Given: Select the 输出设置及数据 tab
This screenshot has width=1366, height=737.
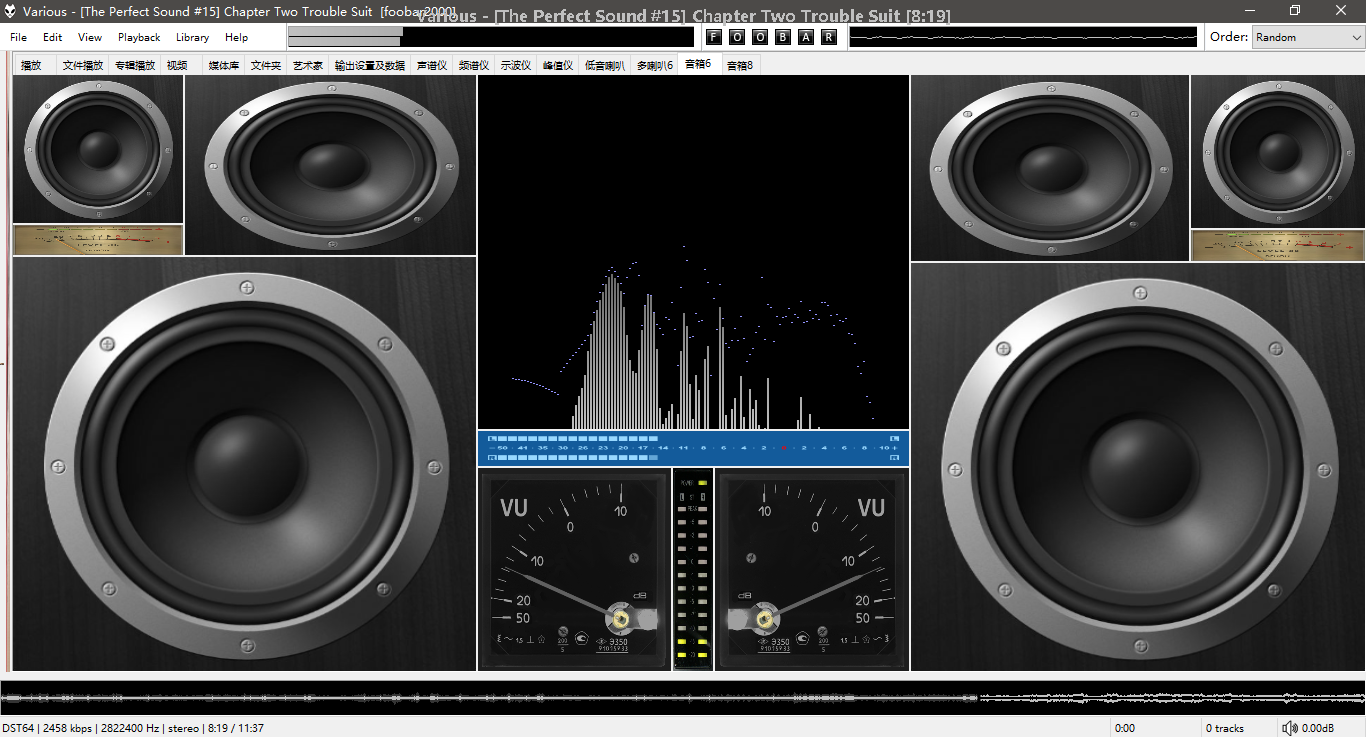Looking at the screenshot, I should point(369,65).
